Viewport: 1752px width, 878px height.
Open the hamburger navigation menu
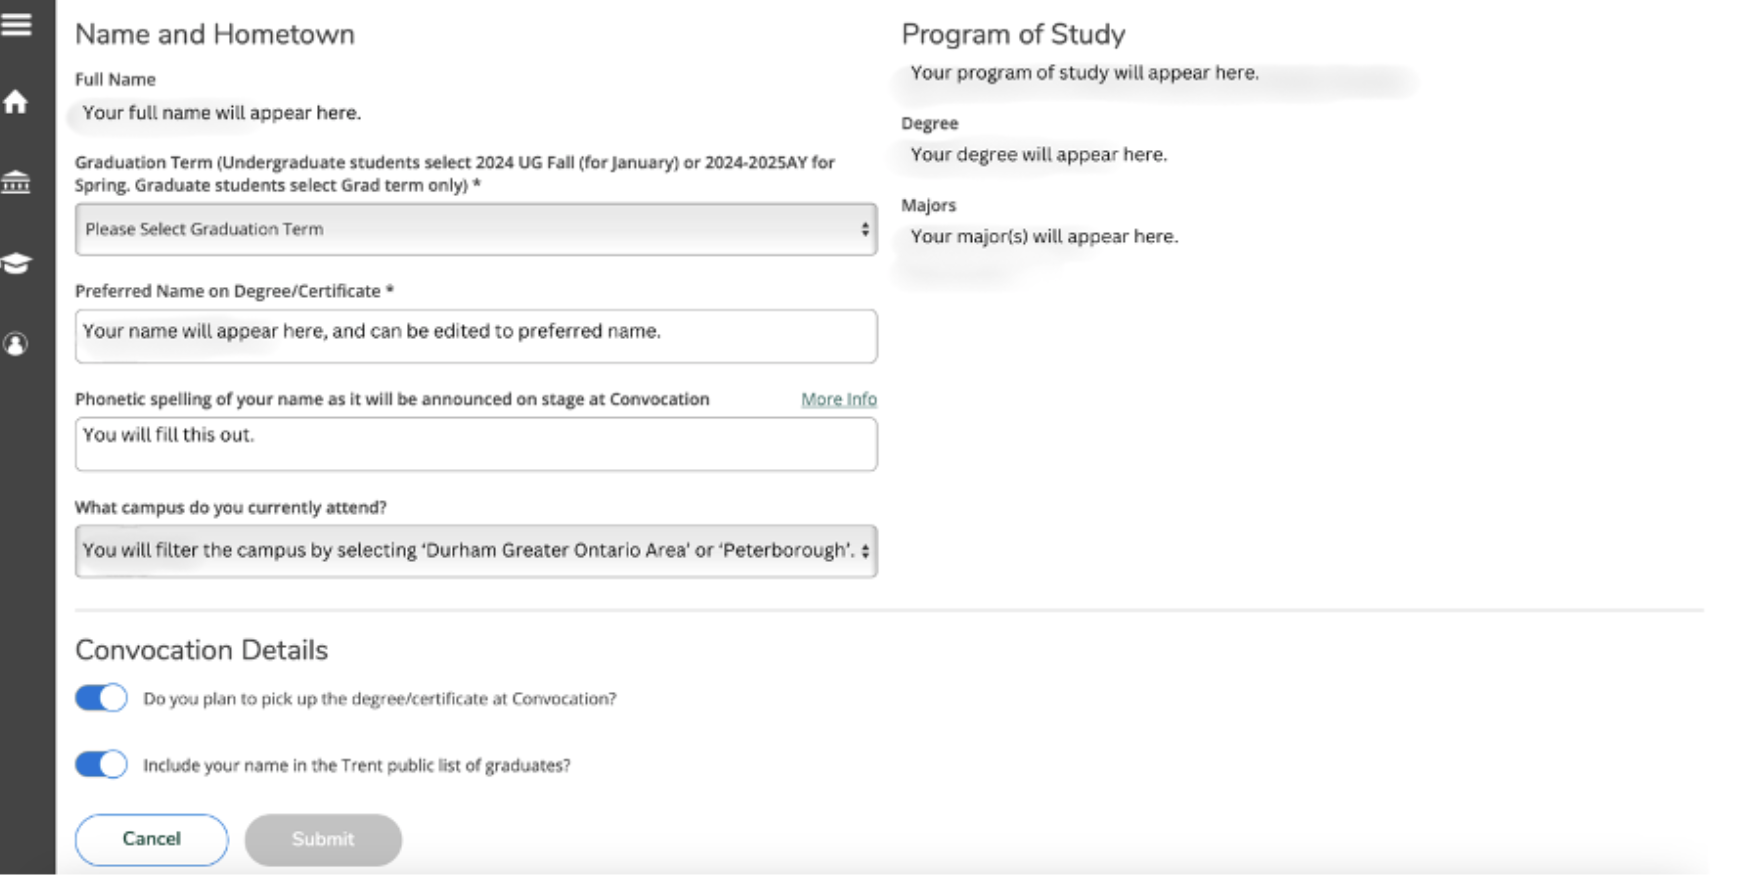pos(18,22)
